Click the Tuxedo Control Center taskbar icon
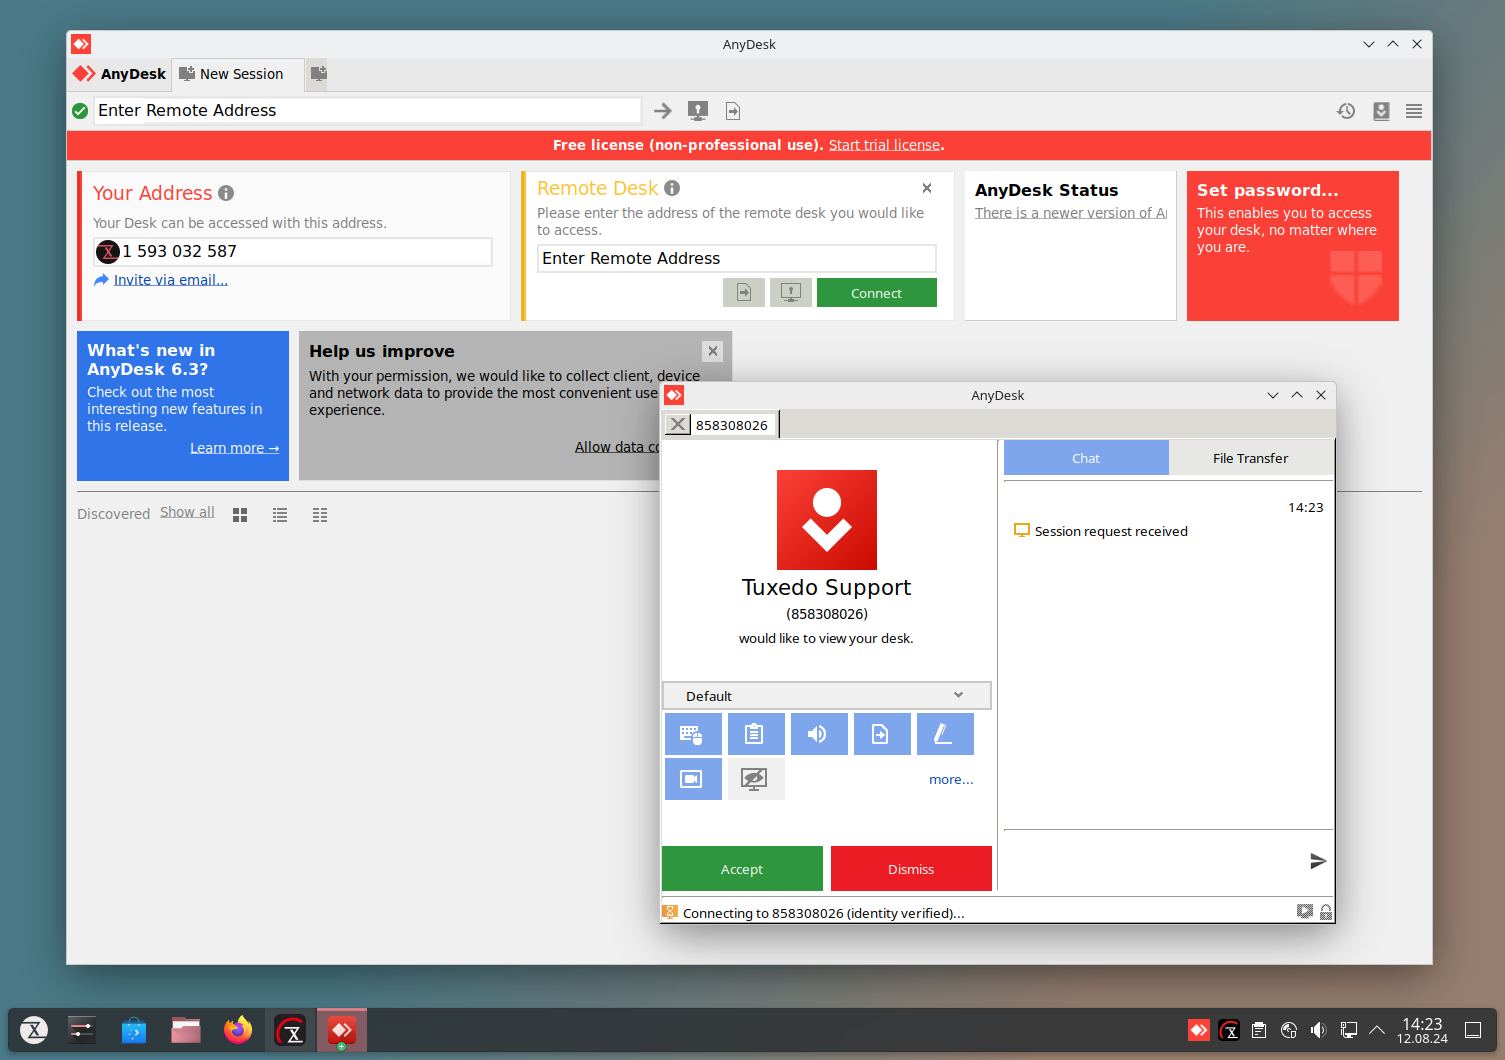This screenshot has width=1505, height=1060. pos(290,1030)
